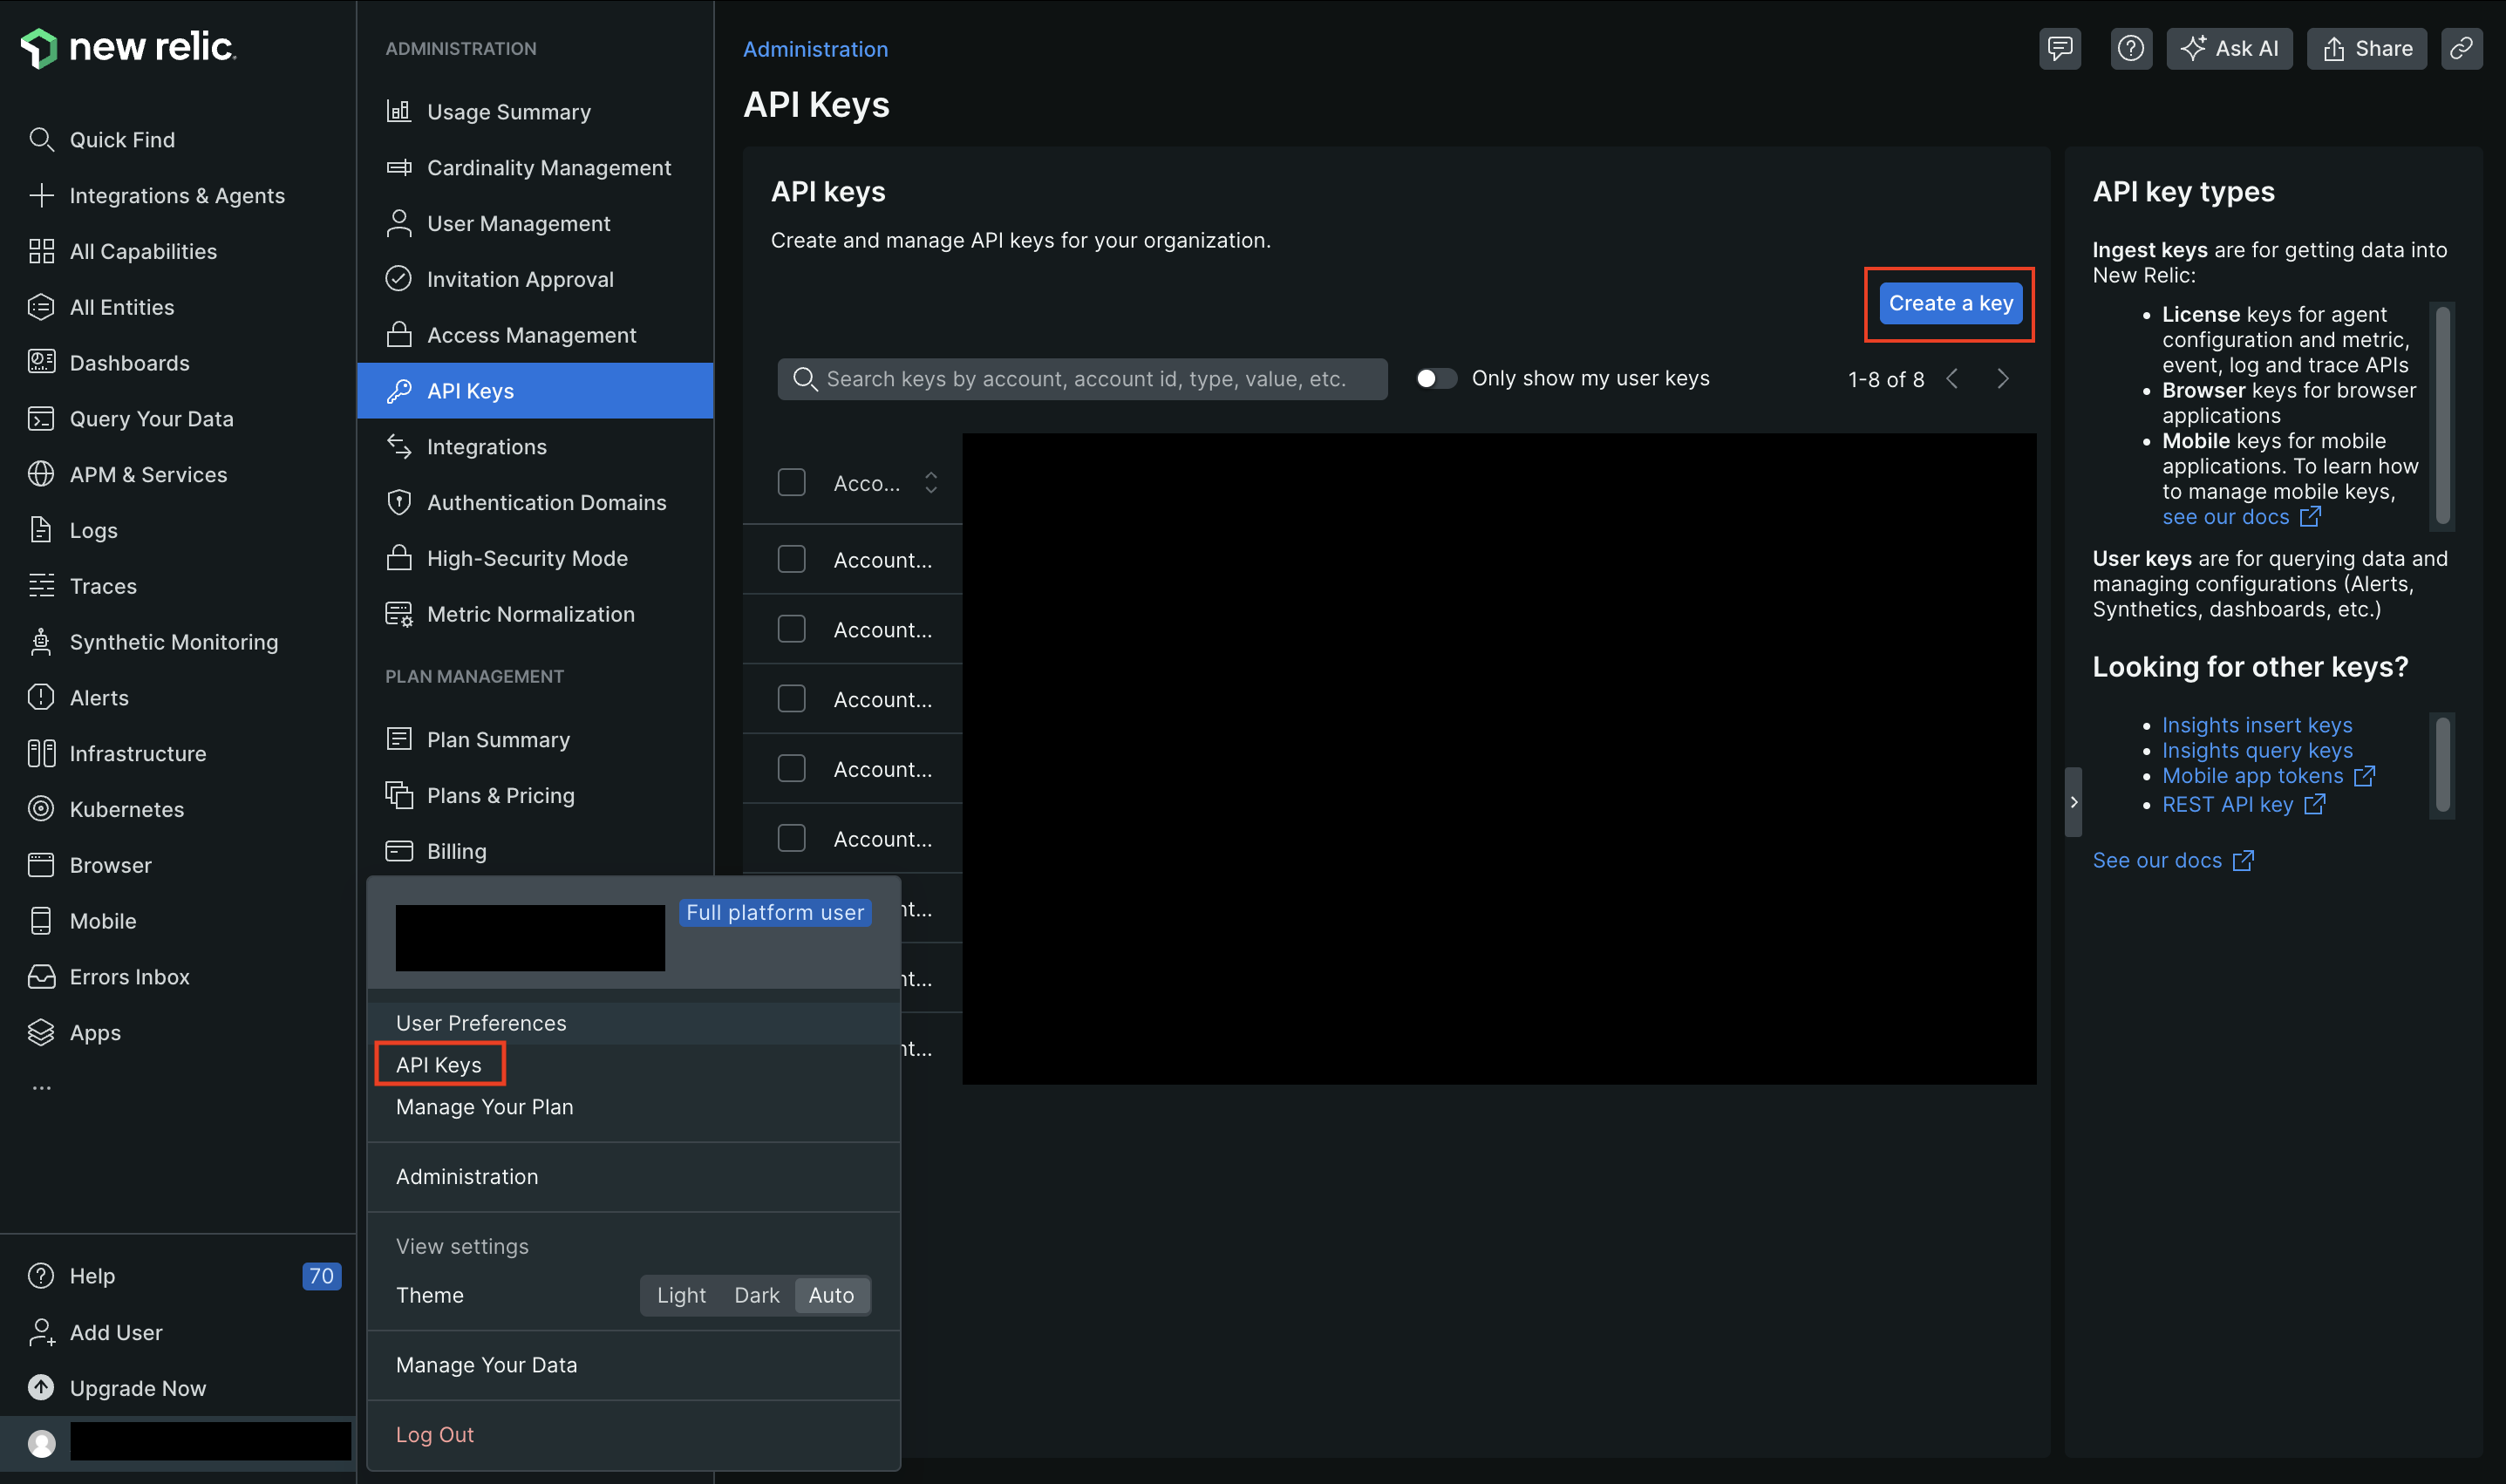Screen dimensions: 2506x1484
Task: Open User Management in Administration menu
Action: [518, 224]
